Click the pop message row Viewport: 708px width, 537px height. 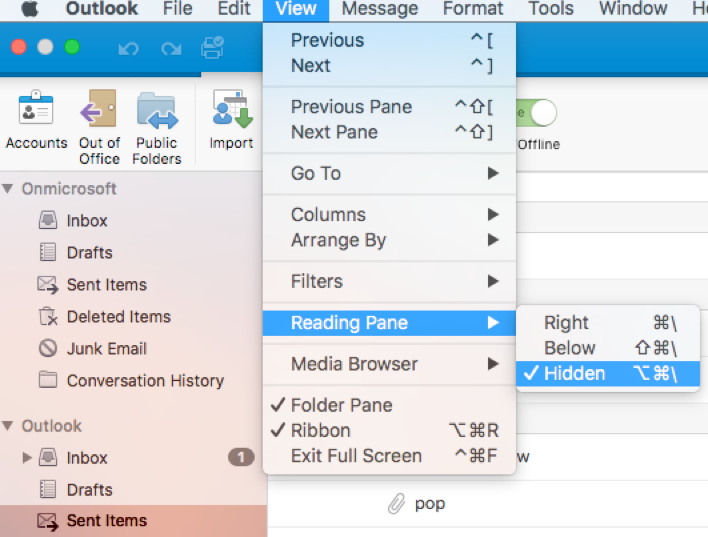(x=488, y=504)
